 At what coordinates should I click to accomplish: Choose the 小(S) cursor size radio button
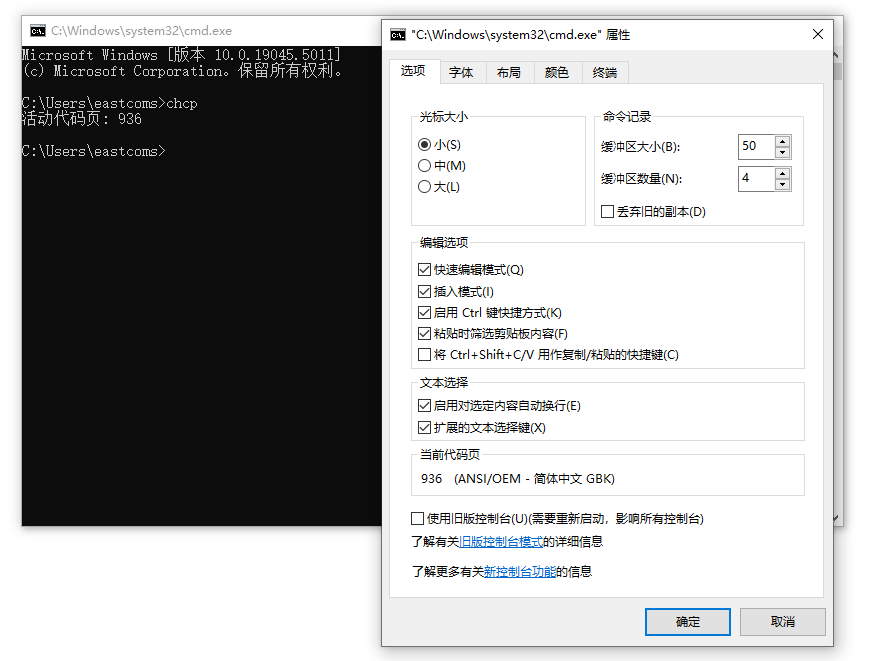tap(425, 145)
